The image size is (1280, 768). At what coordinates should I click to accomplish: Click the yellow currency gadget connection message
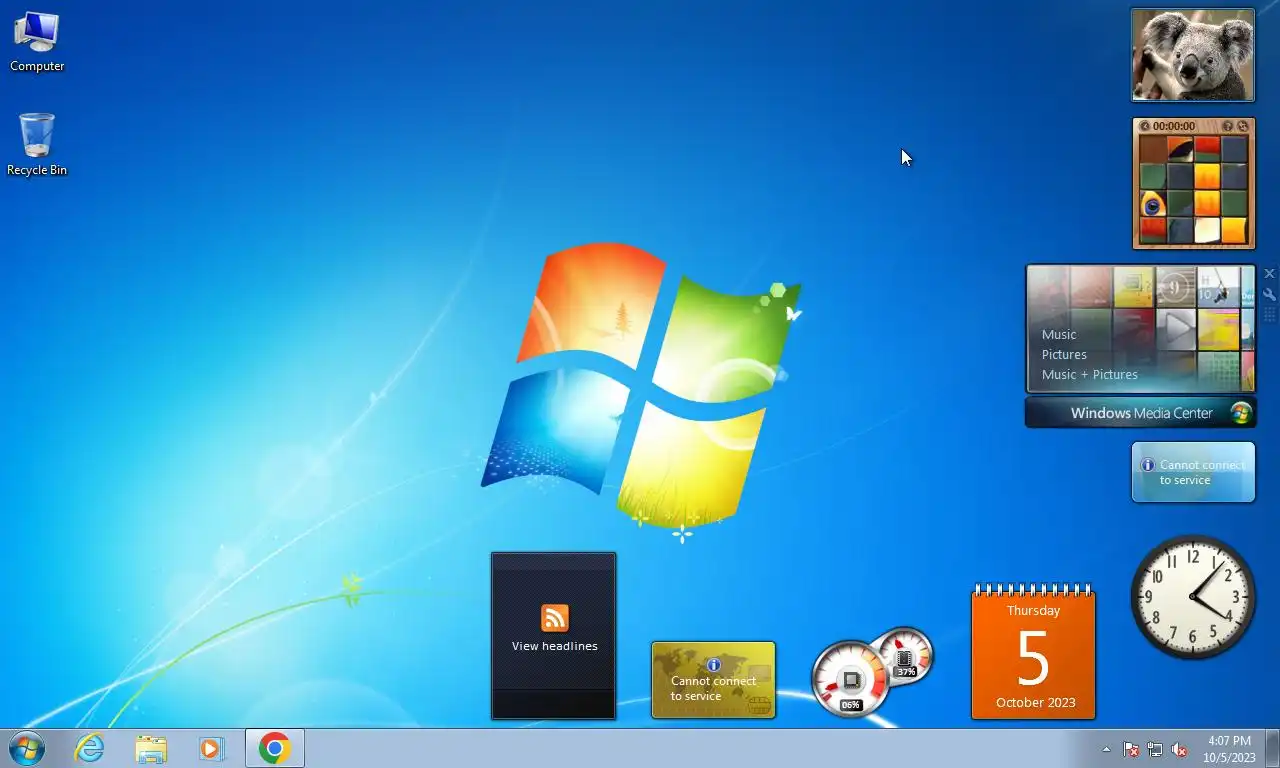(x=713, y=688)
